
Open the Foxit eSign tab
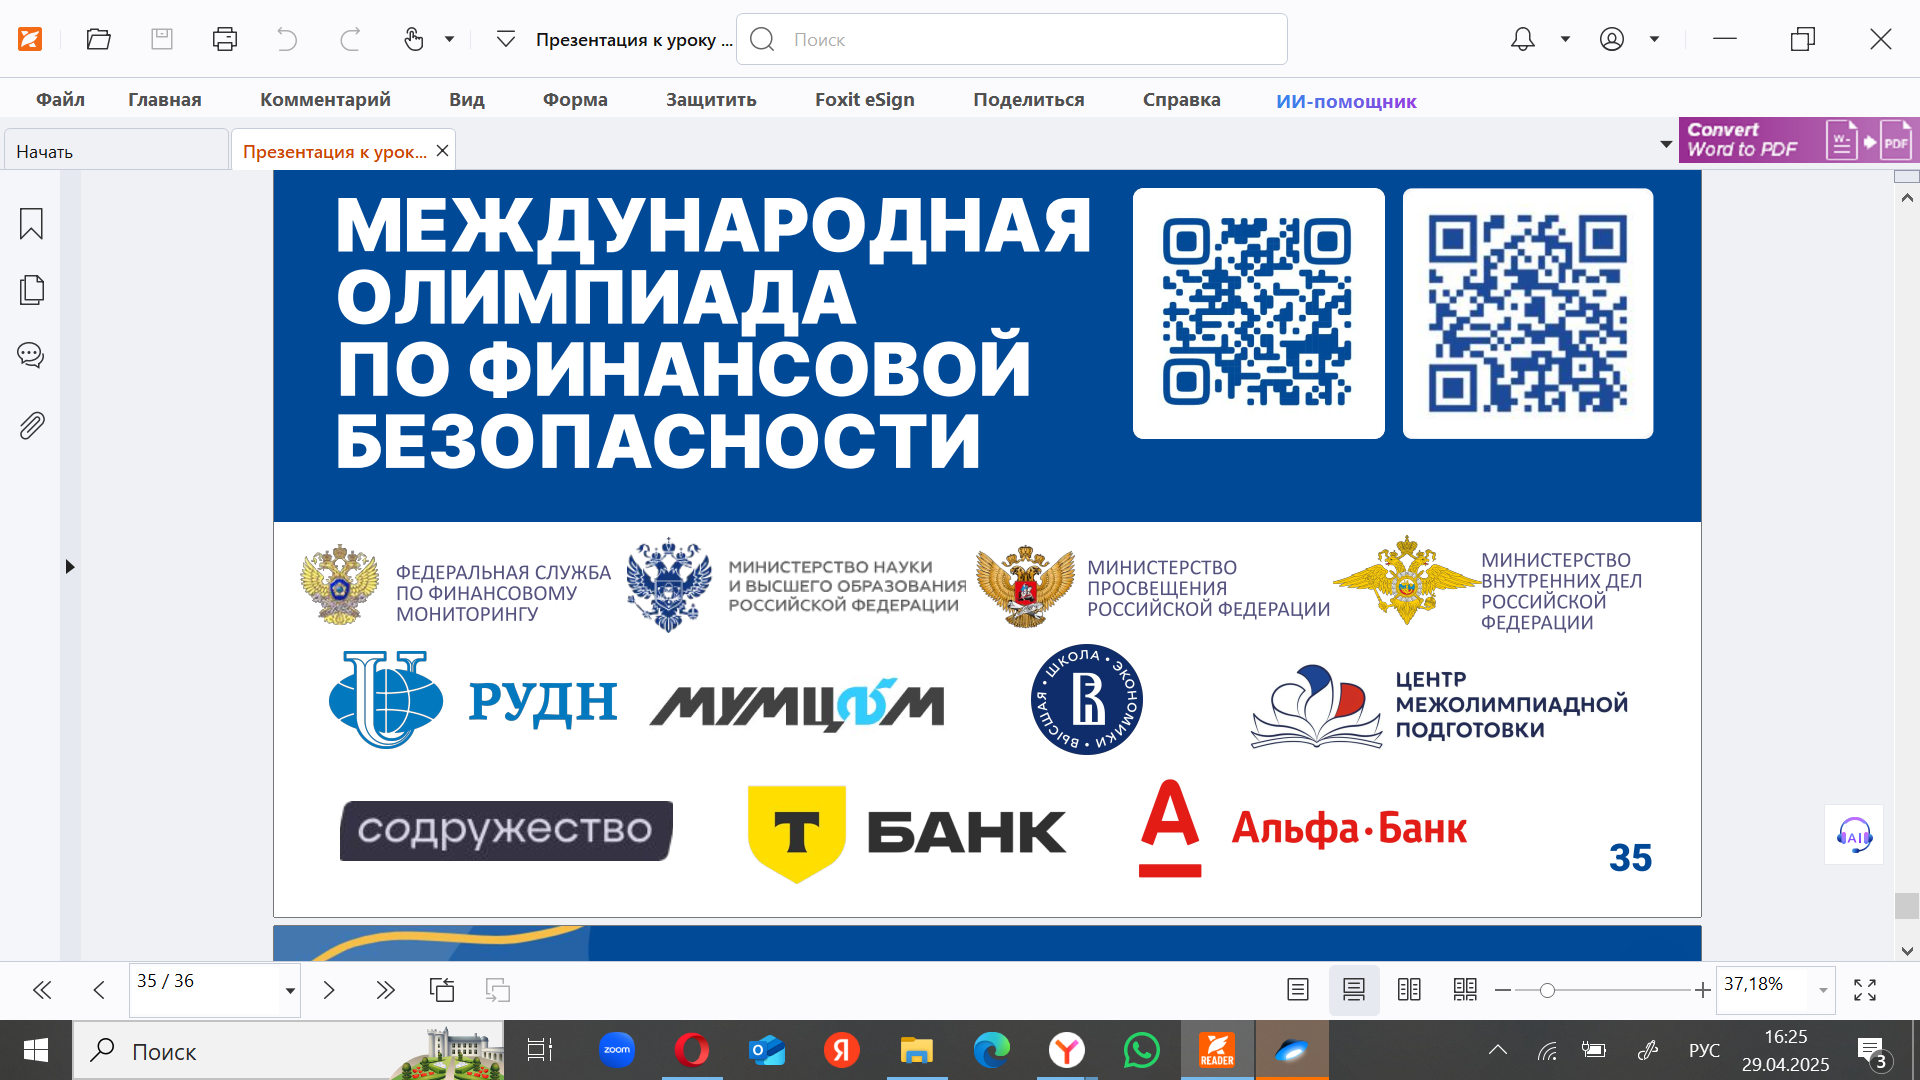pyautogui.click(x=865, y=100)
